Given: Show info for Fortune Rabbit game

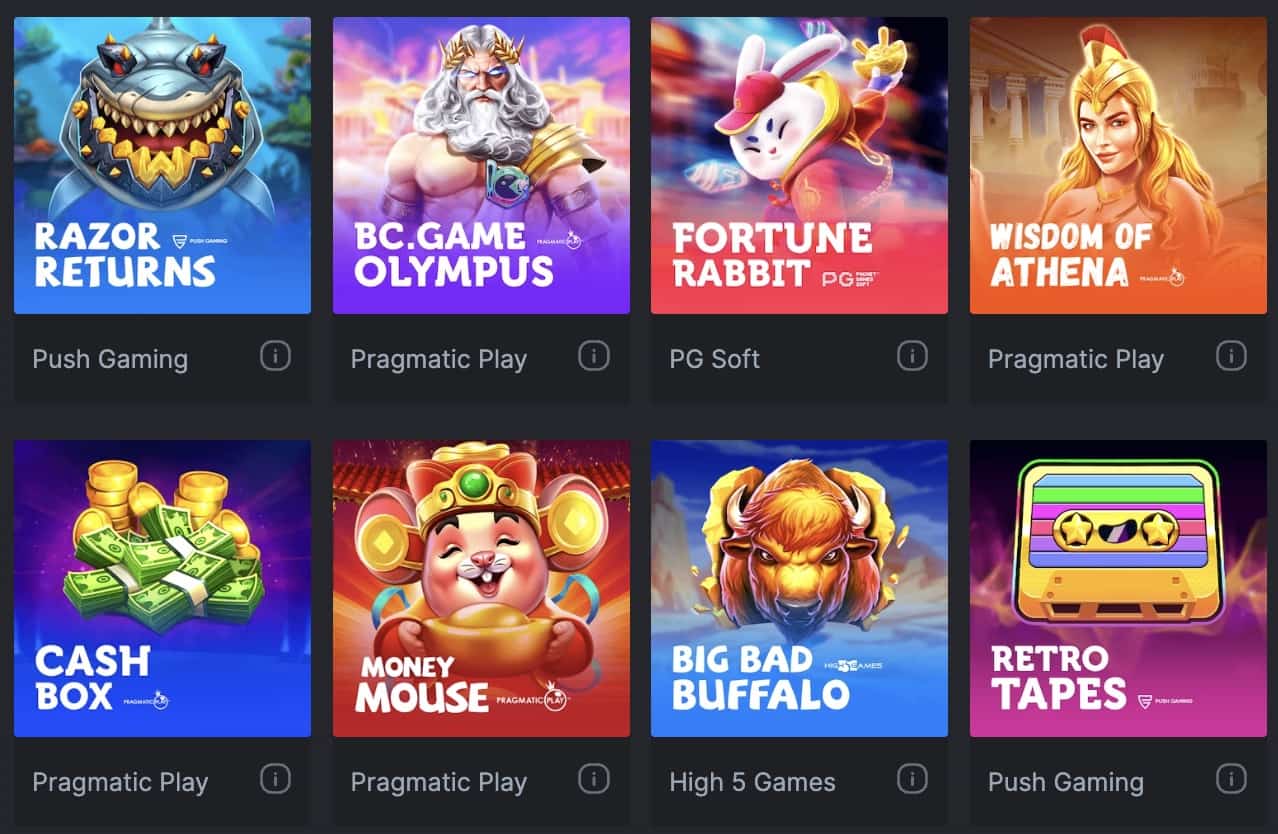Looking at the screenshot, I should 912,355.
